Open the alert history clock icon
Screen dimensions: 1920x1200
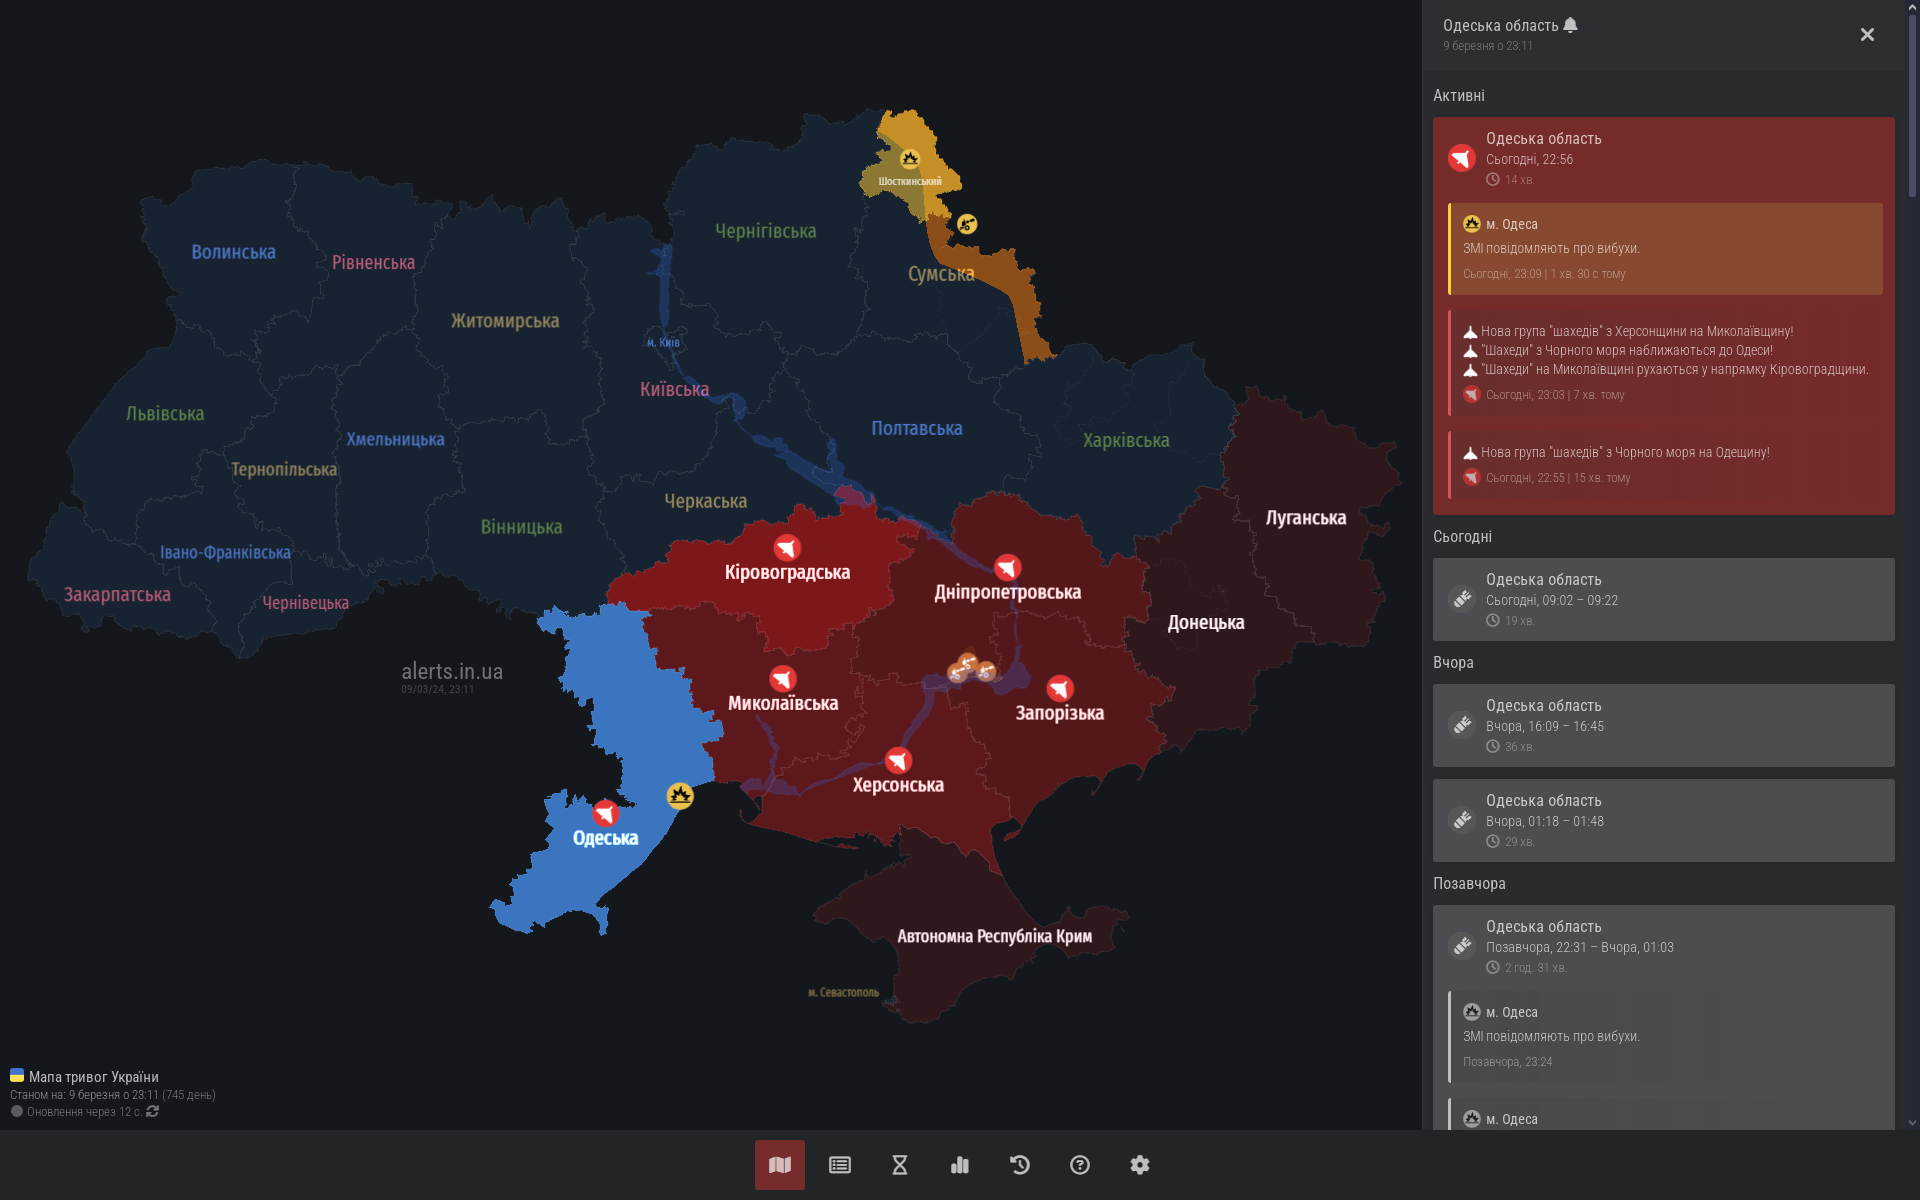(1020, 1165)
